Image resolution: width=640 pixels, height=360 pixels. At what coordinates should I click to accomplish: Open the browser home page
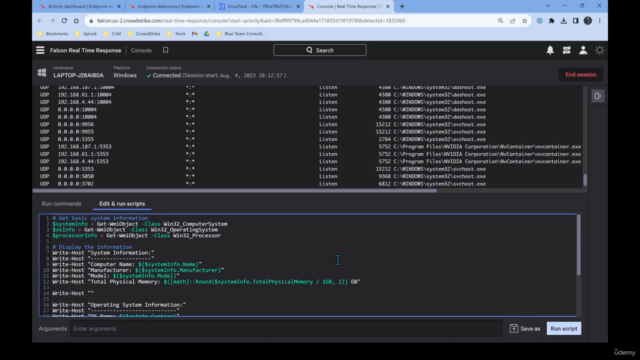76,20
